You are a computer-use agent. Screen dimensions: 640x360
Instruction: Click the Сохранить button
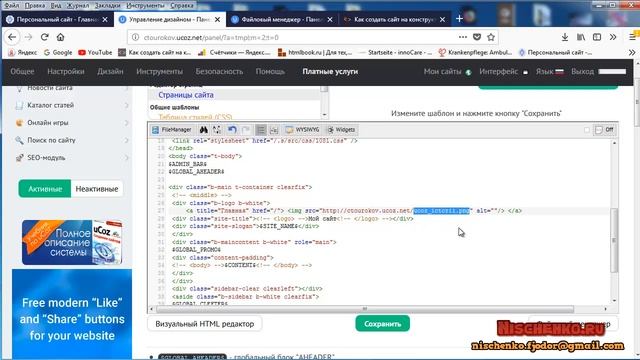click(382, 324)
